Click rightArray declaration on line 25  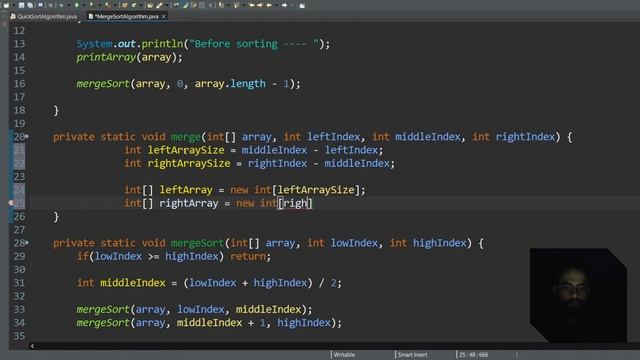189,203
